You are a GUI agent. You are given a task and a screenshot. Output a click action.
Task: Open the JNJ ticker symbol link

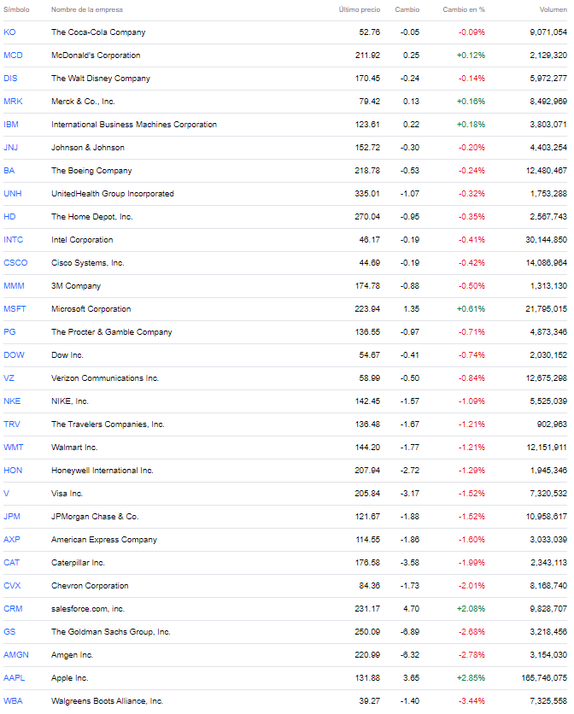coord(10,148)
